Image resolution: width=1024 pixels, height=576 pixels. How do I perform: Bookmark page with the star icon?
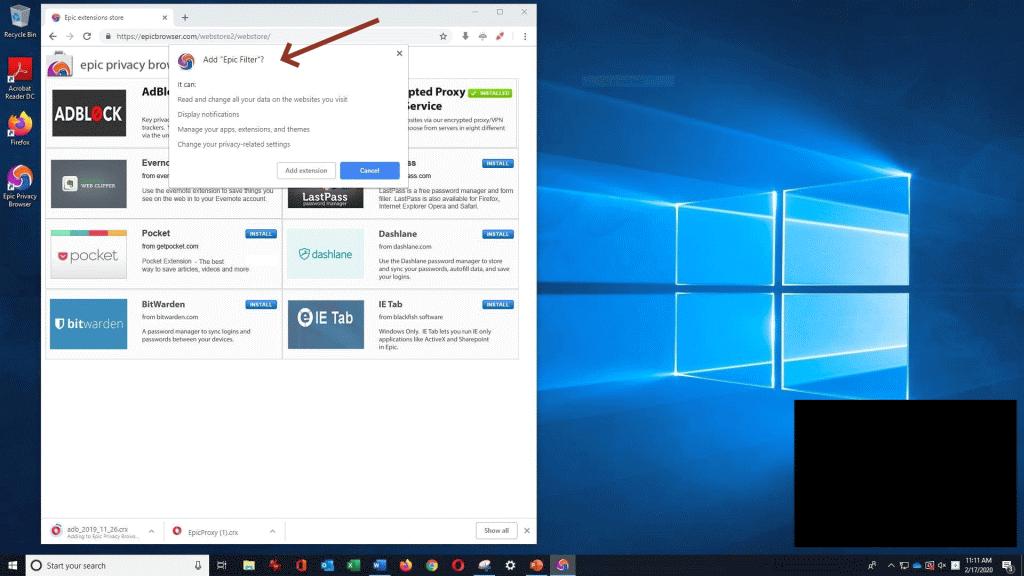(x=443, y=37)
